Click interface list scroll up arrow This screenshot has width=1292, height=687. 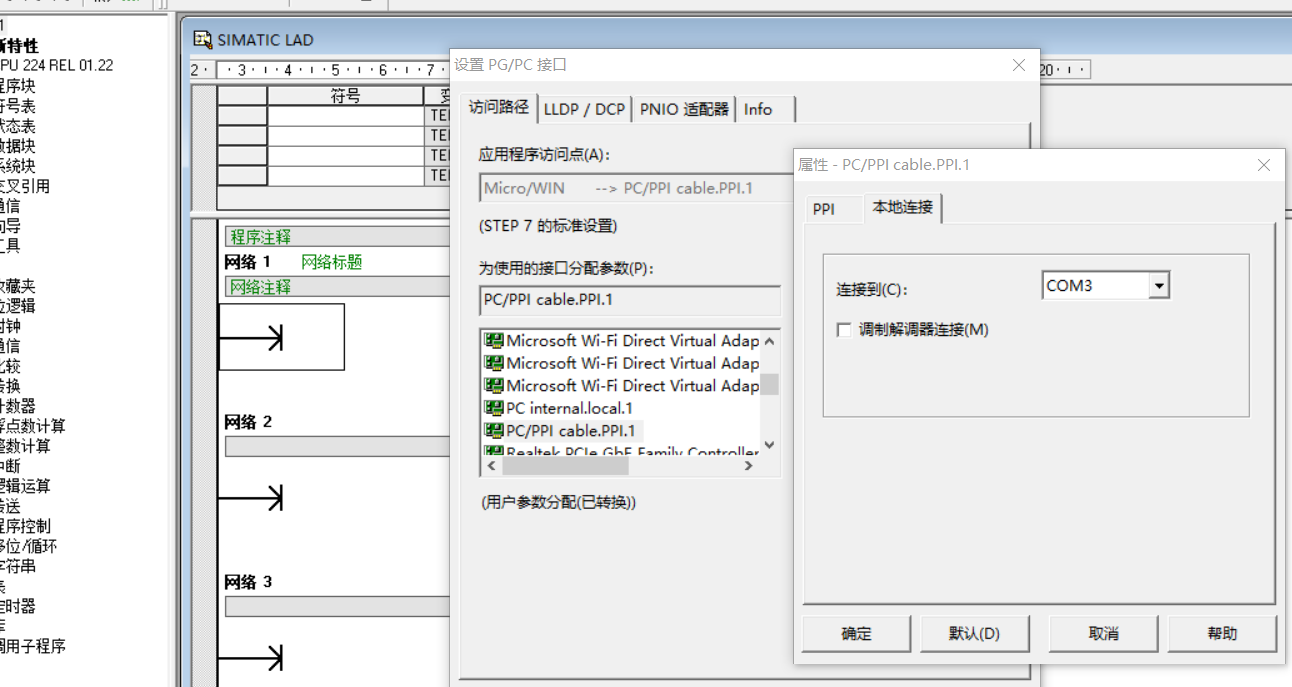click(x=769, y=341)
